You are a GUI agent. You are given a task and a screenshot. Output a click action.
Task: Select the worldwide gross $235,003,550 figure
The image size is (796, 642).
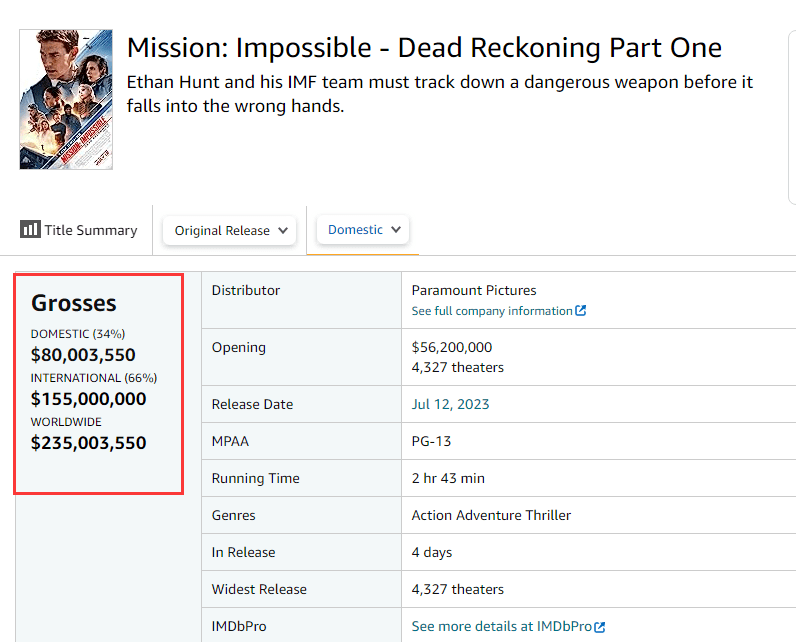(x=88, y=443)
